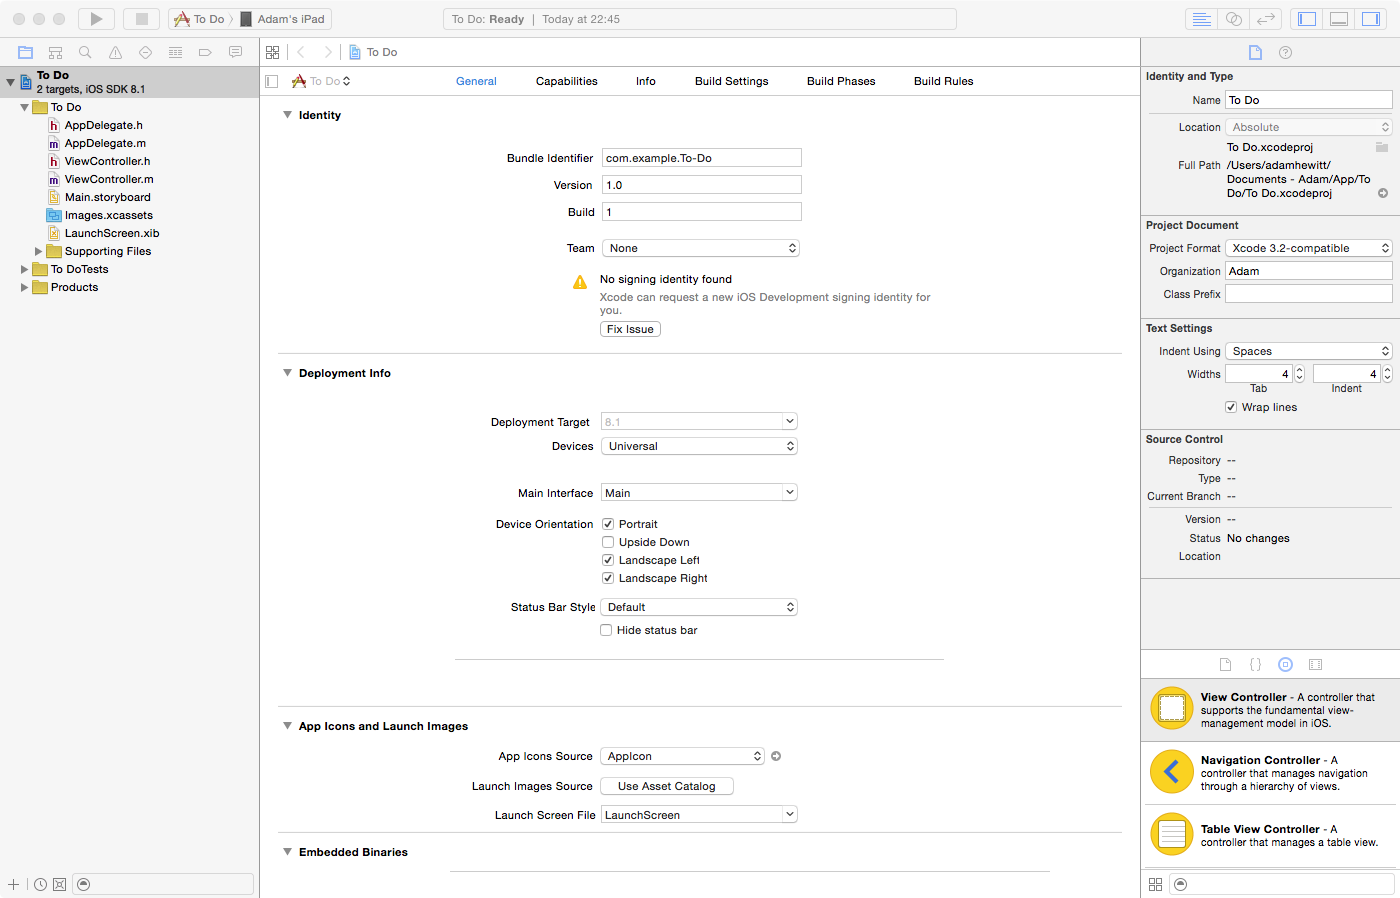Open the Report navigator

(235, 52)
